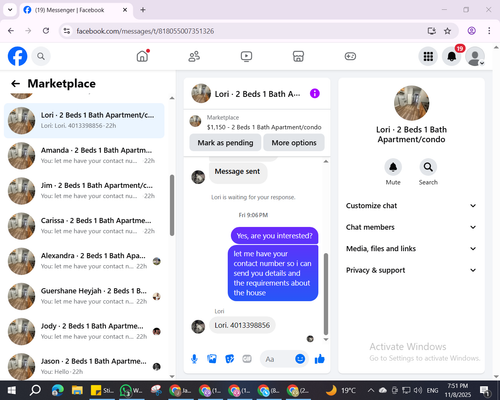
Task: Choose a GIF icon in composer
Action: click(x=247, y=359)
